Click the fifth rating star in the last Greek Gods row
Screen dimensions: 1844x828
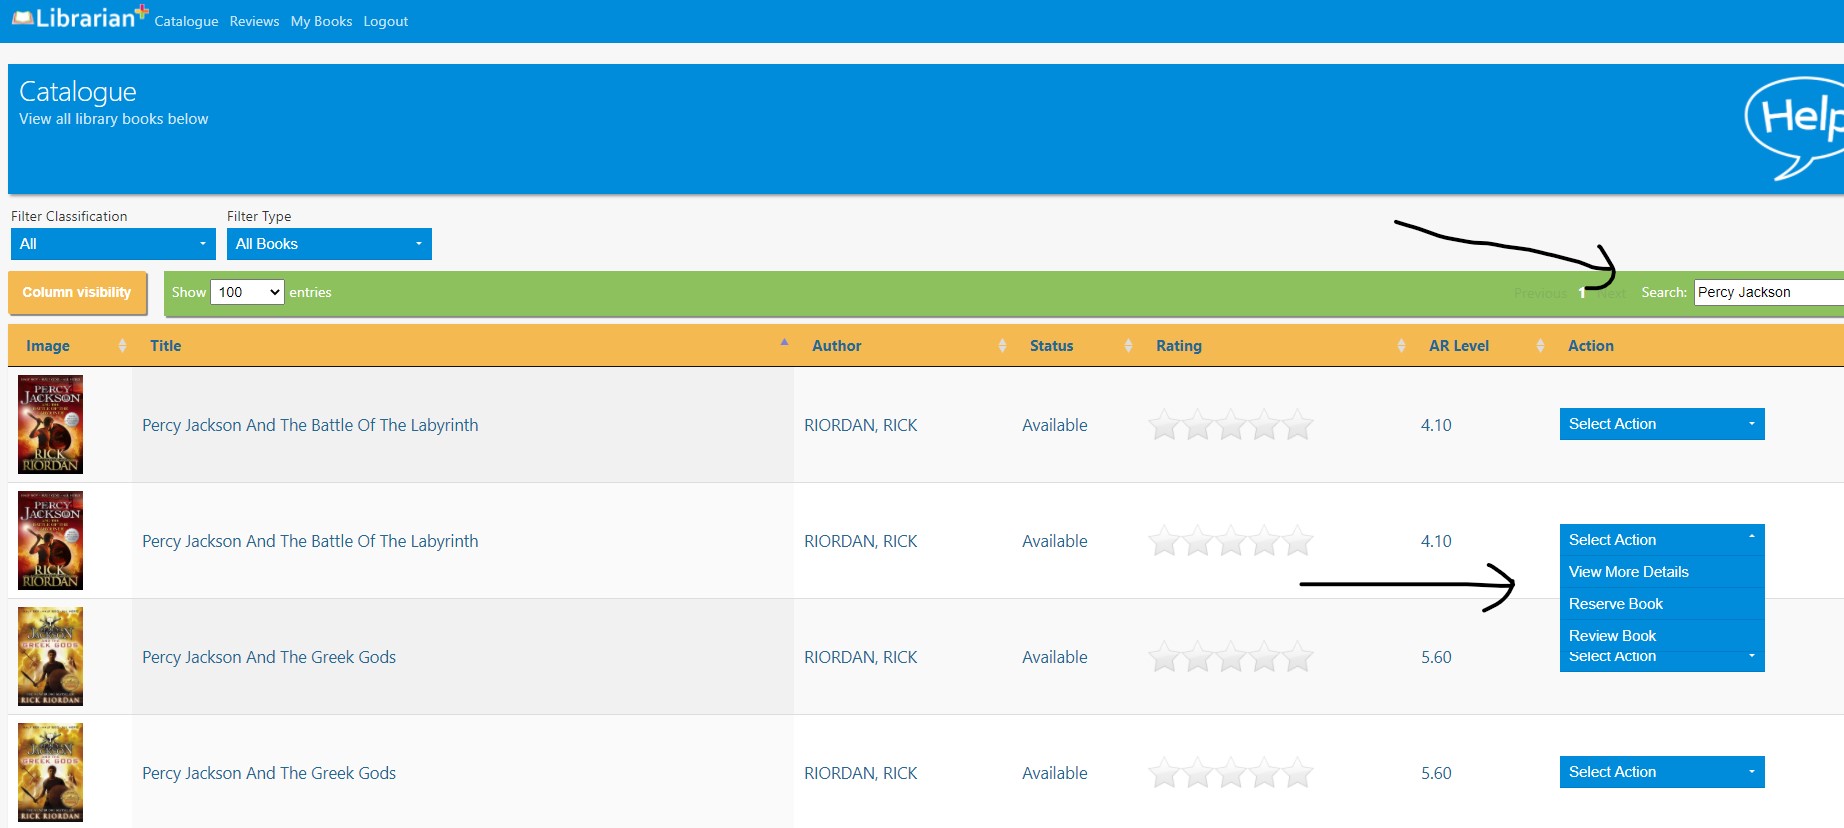coord(1298,773)
